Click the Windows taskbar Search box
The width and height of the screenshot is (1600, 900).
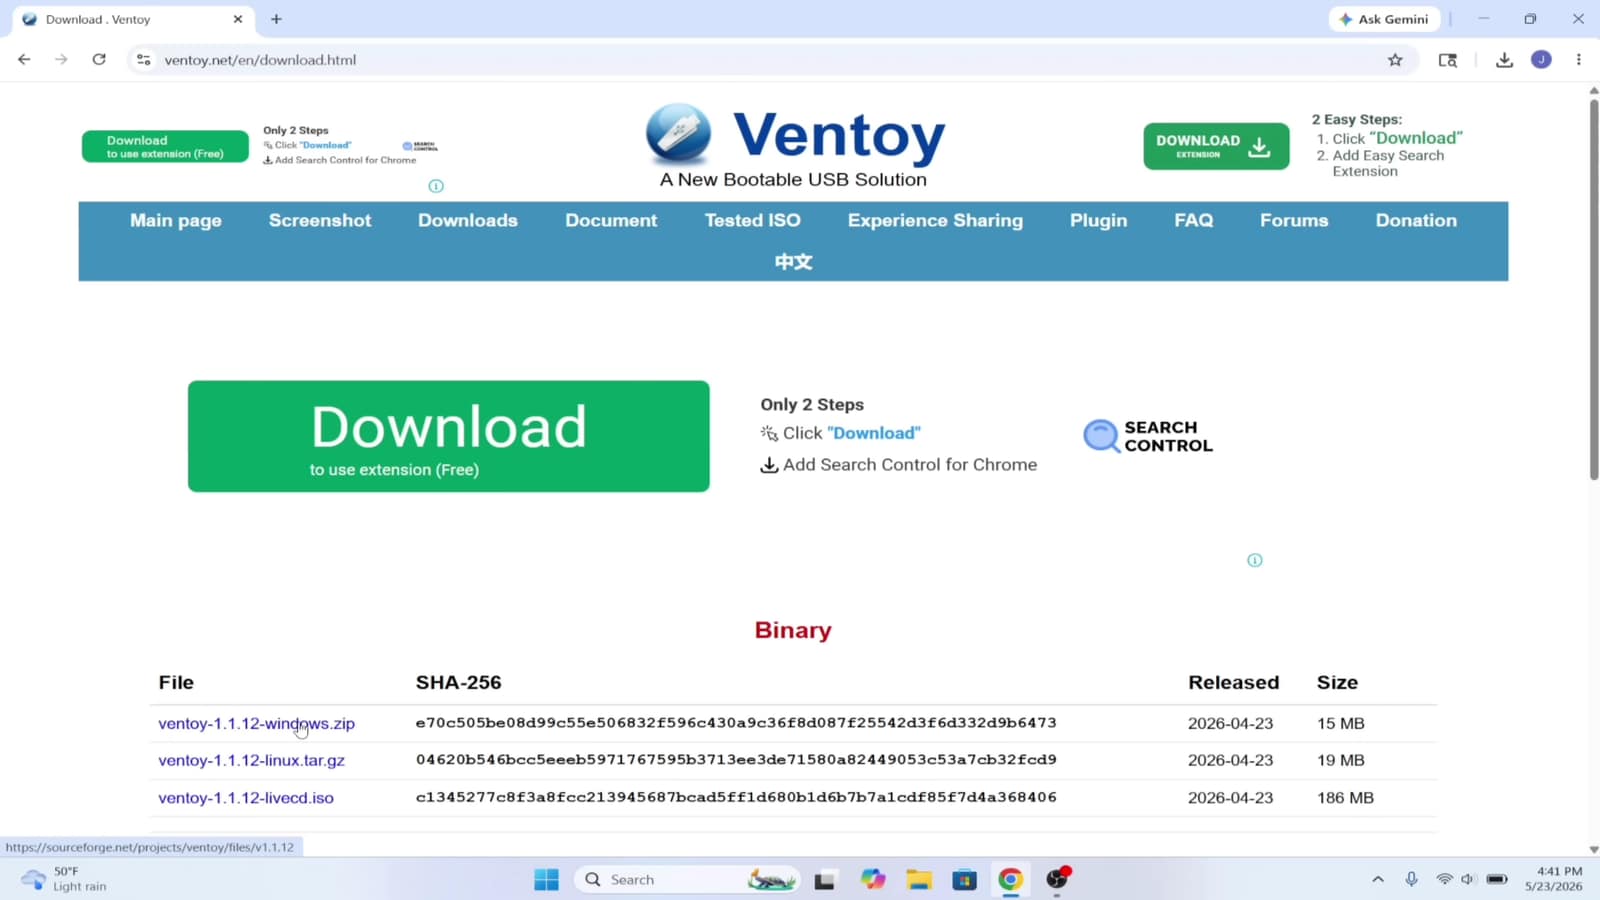pyautogui.click(x=688, y=880)
